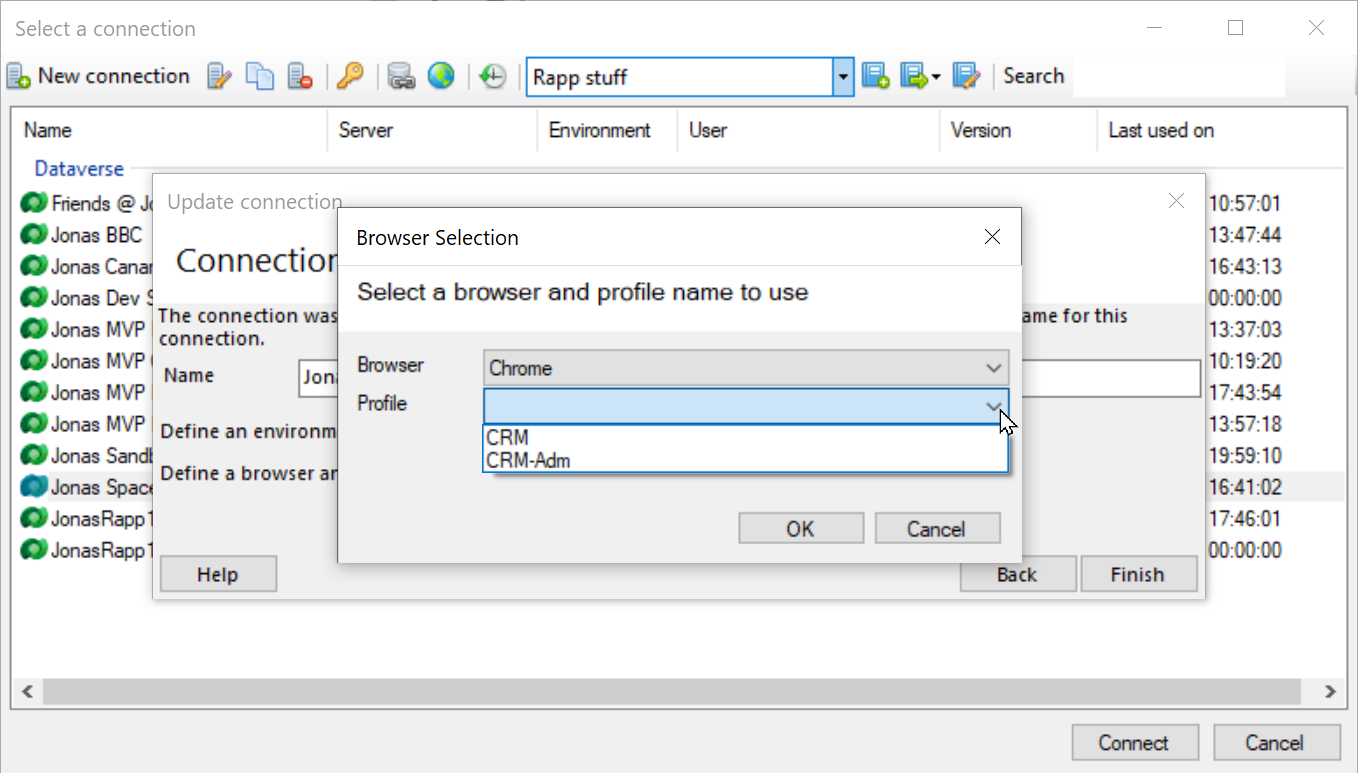This screenshot has height=773, width=1358.
Task: Select the password key icon
Action: click(x=349, y=76)
